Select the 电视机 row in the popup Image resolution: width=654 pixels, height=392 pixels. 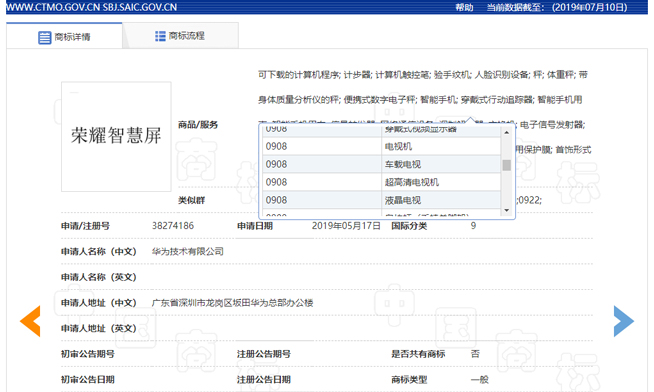(x=382, y=146)
